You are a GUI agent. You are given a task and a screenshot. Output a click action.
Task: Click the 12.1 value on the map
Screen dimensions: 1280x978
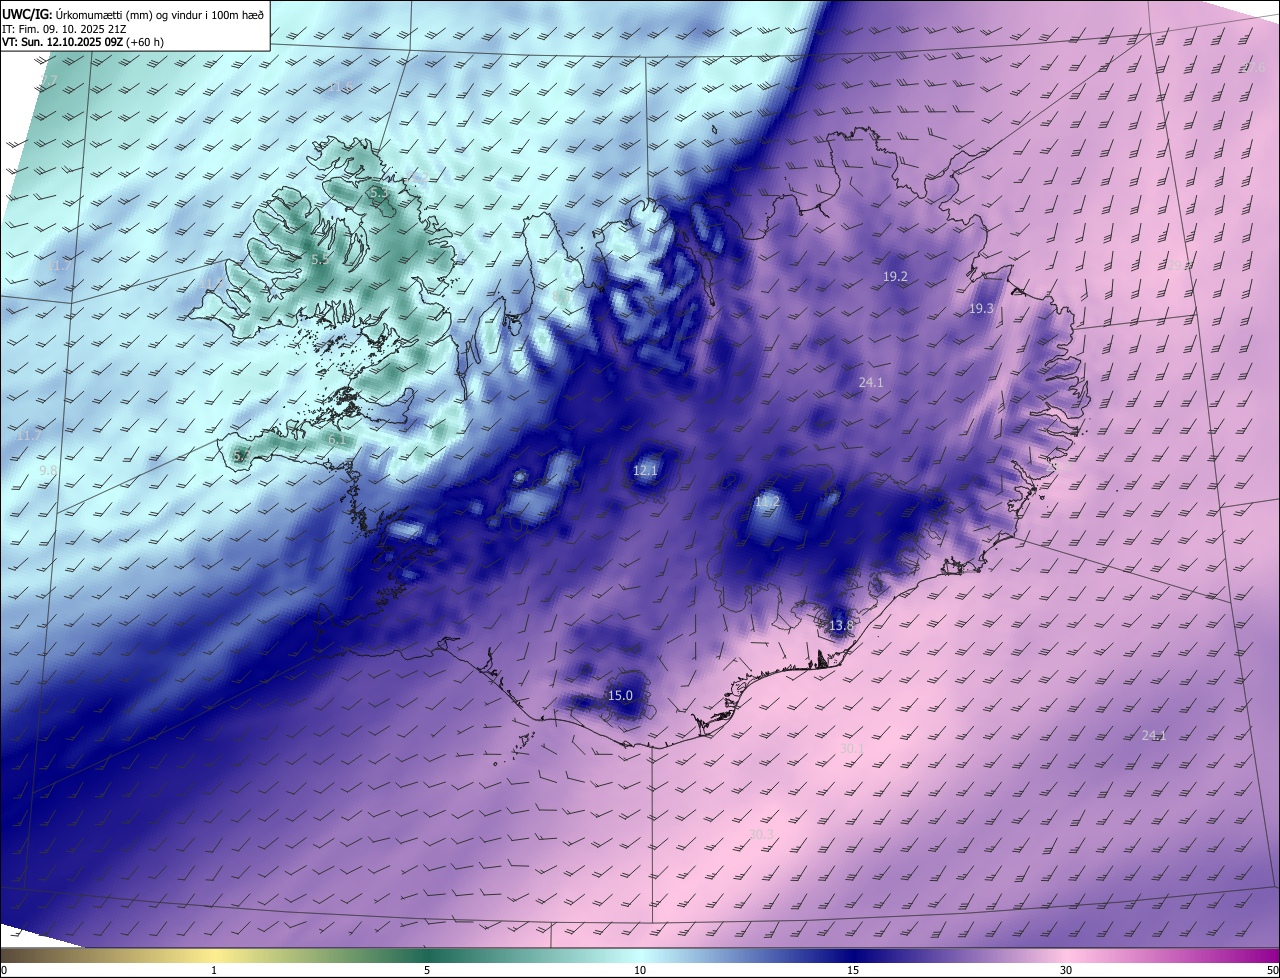point(646,470)
